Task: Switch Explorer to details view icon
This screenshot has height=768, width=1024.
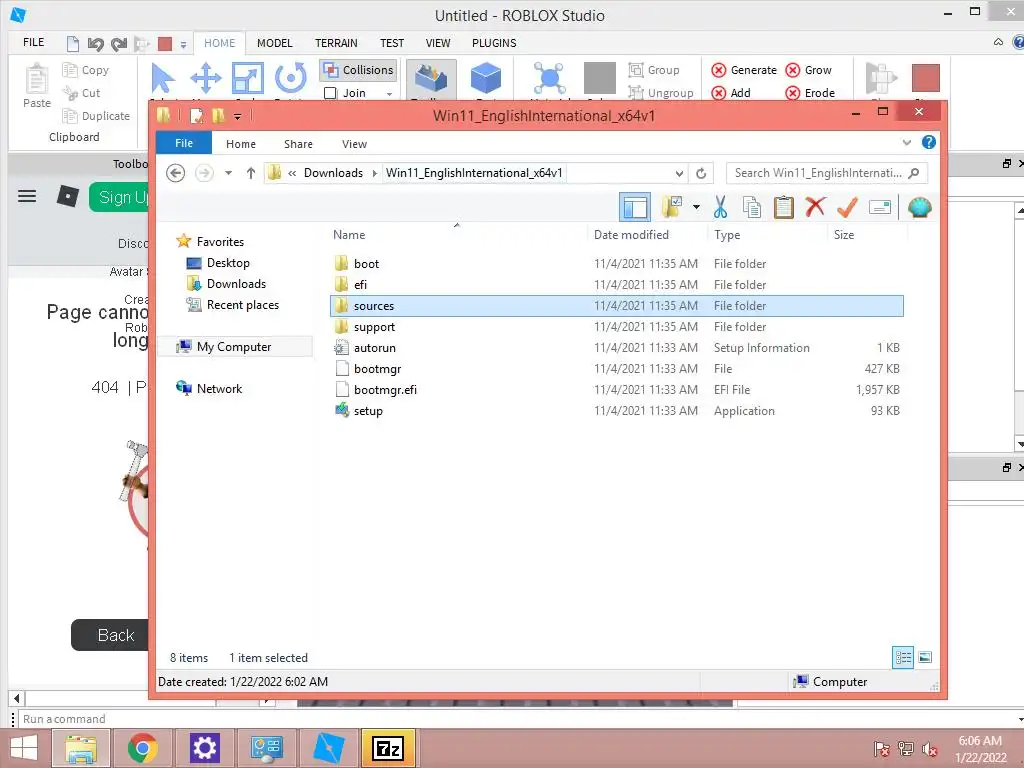Action: click(x=903, y=658)
